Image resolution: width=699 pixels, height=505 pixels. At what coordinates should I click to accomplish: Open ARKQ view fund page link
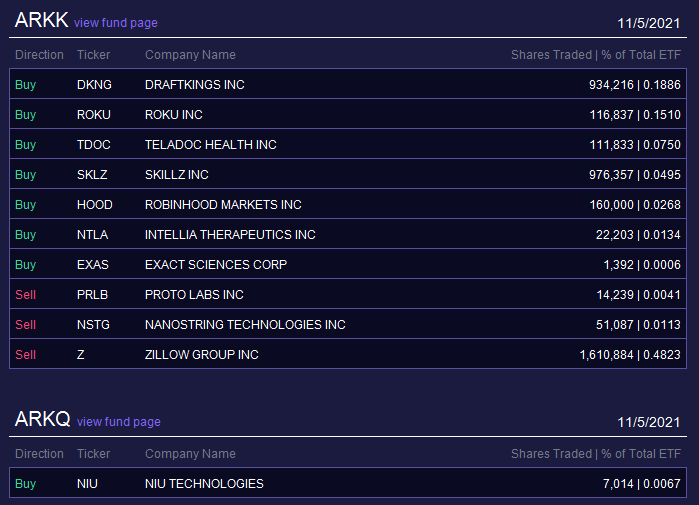[119, 422]
